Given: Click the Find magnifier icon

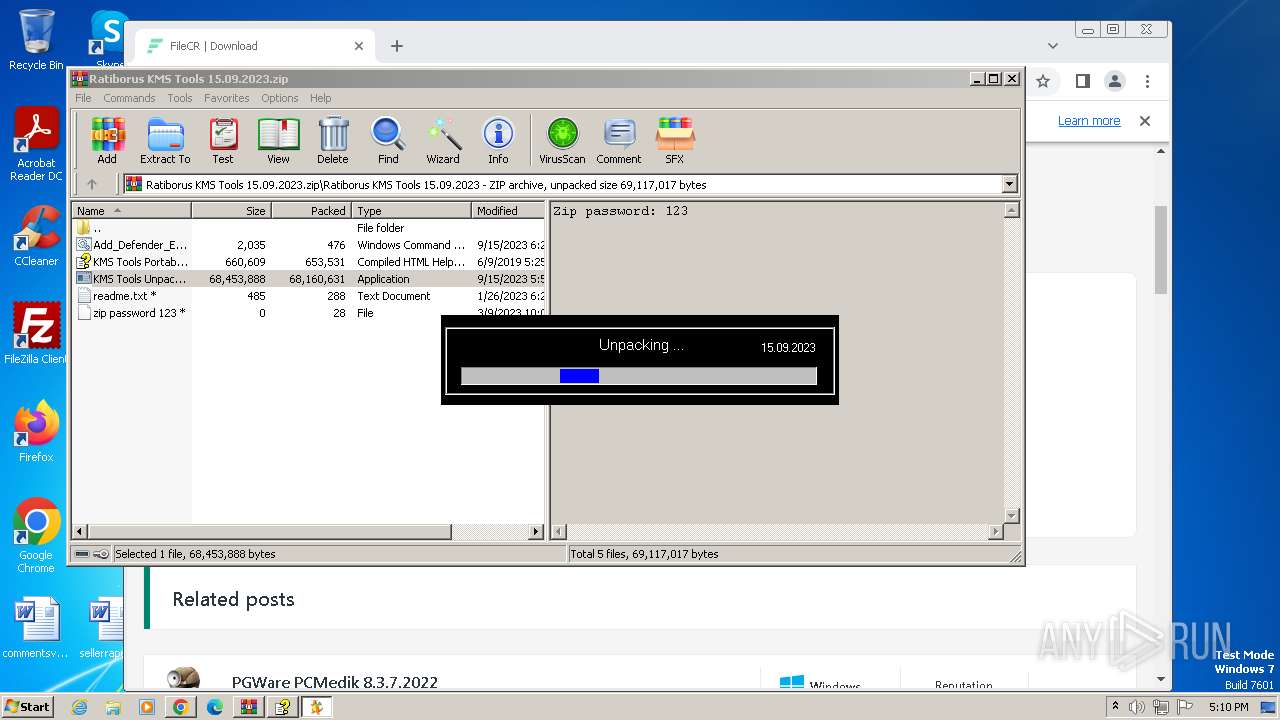Looking at the screenshot, I should coord(388,140).
